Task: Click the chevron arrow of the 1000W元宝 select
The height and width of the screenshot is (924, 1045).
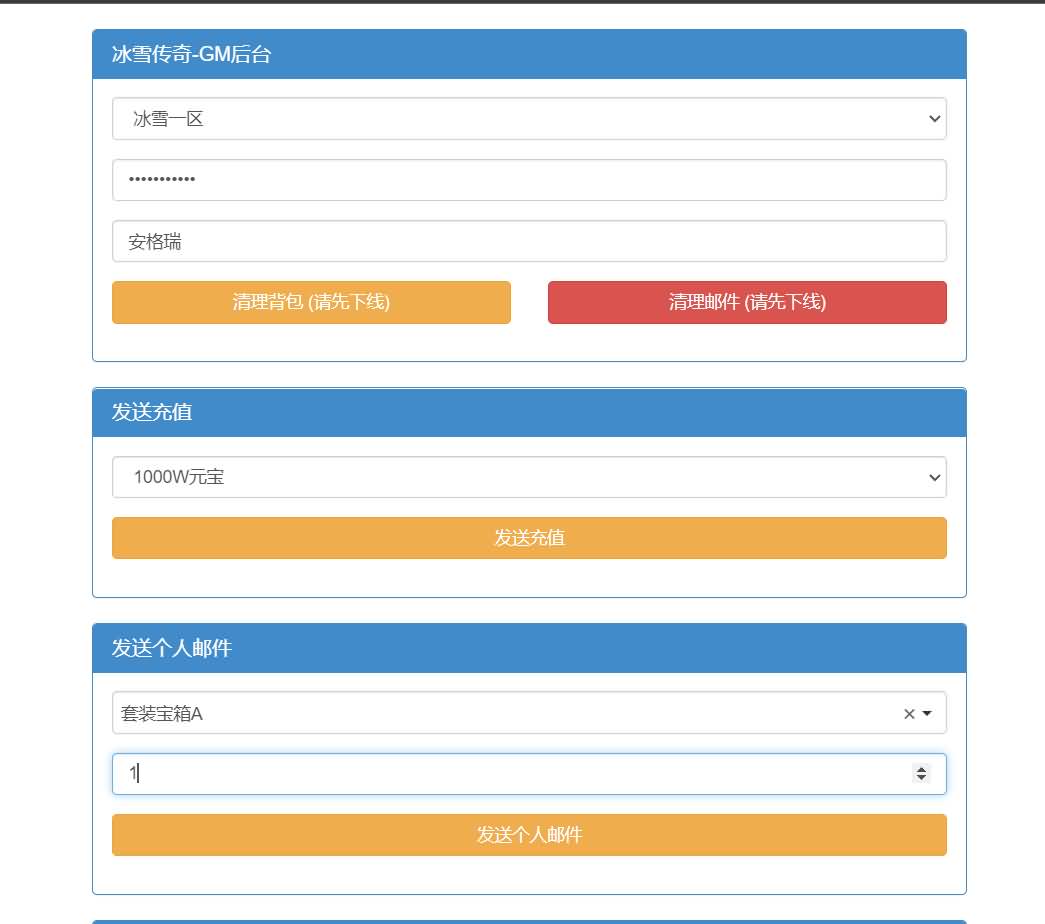Action: [934, 478]
